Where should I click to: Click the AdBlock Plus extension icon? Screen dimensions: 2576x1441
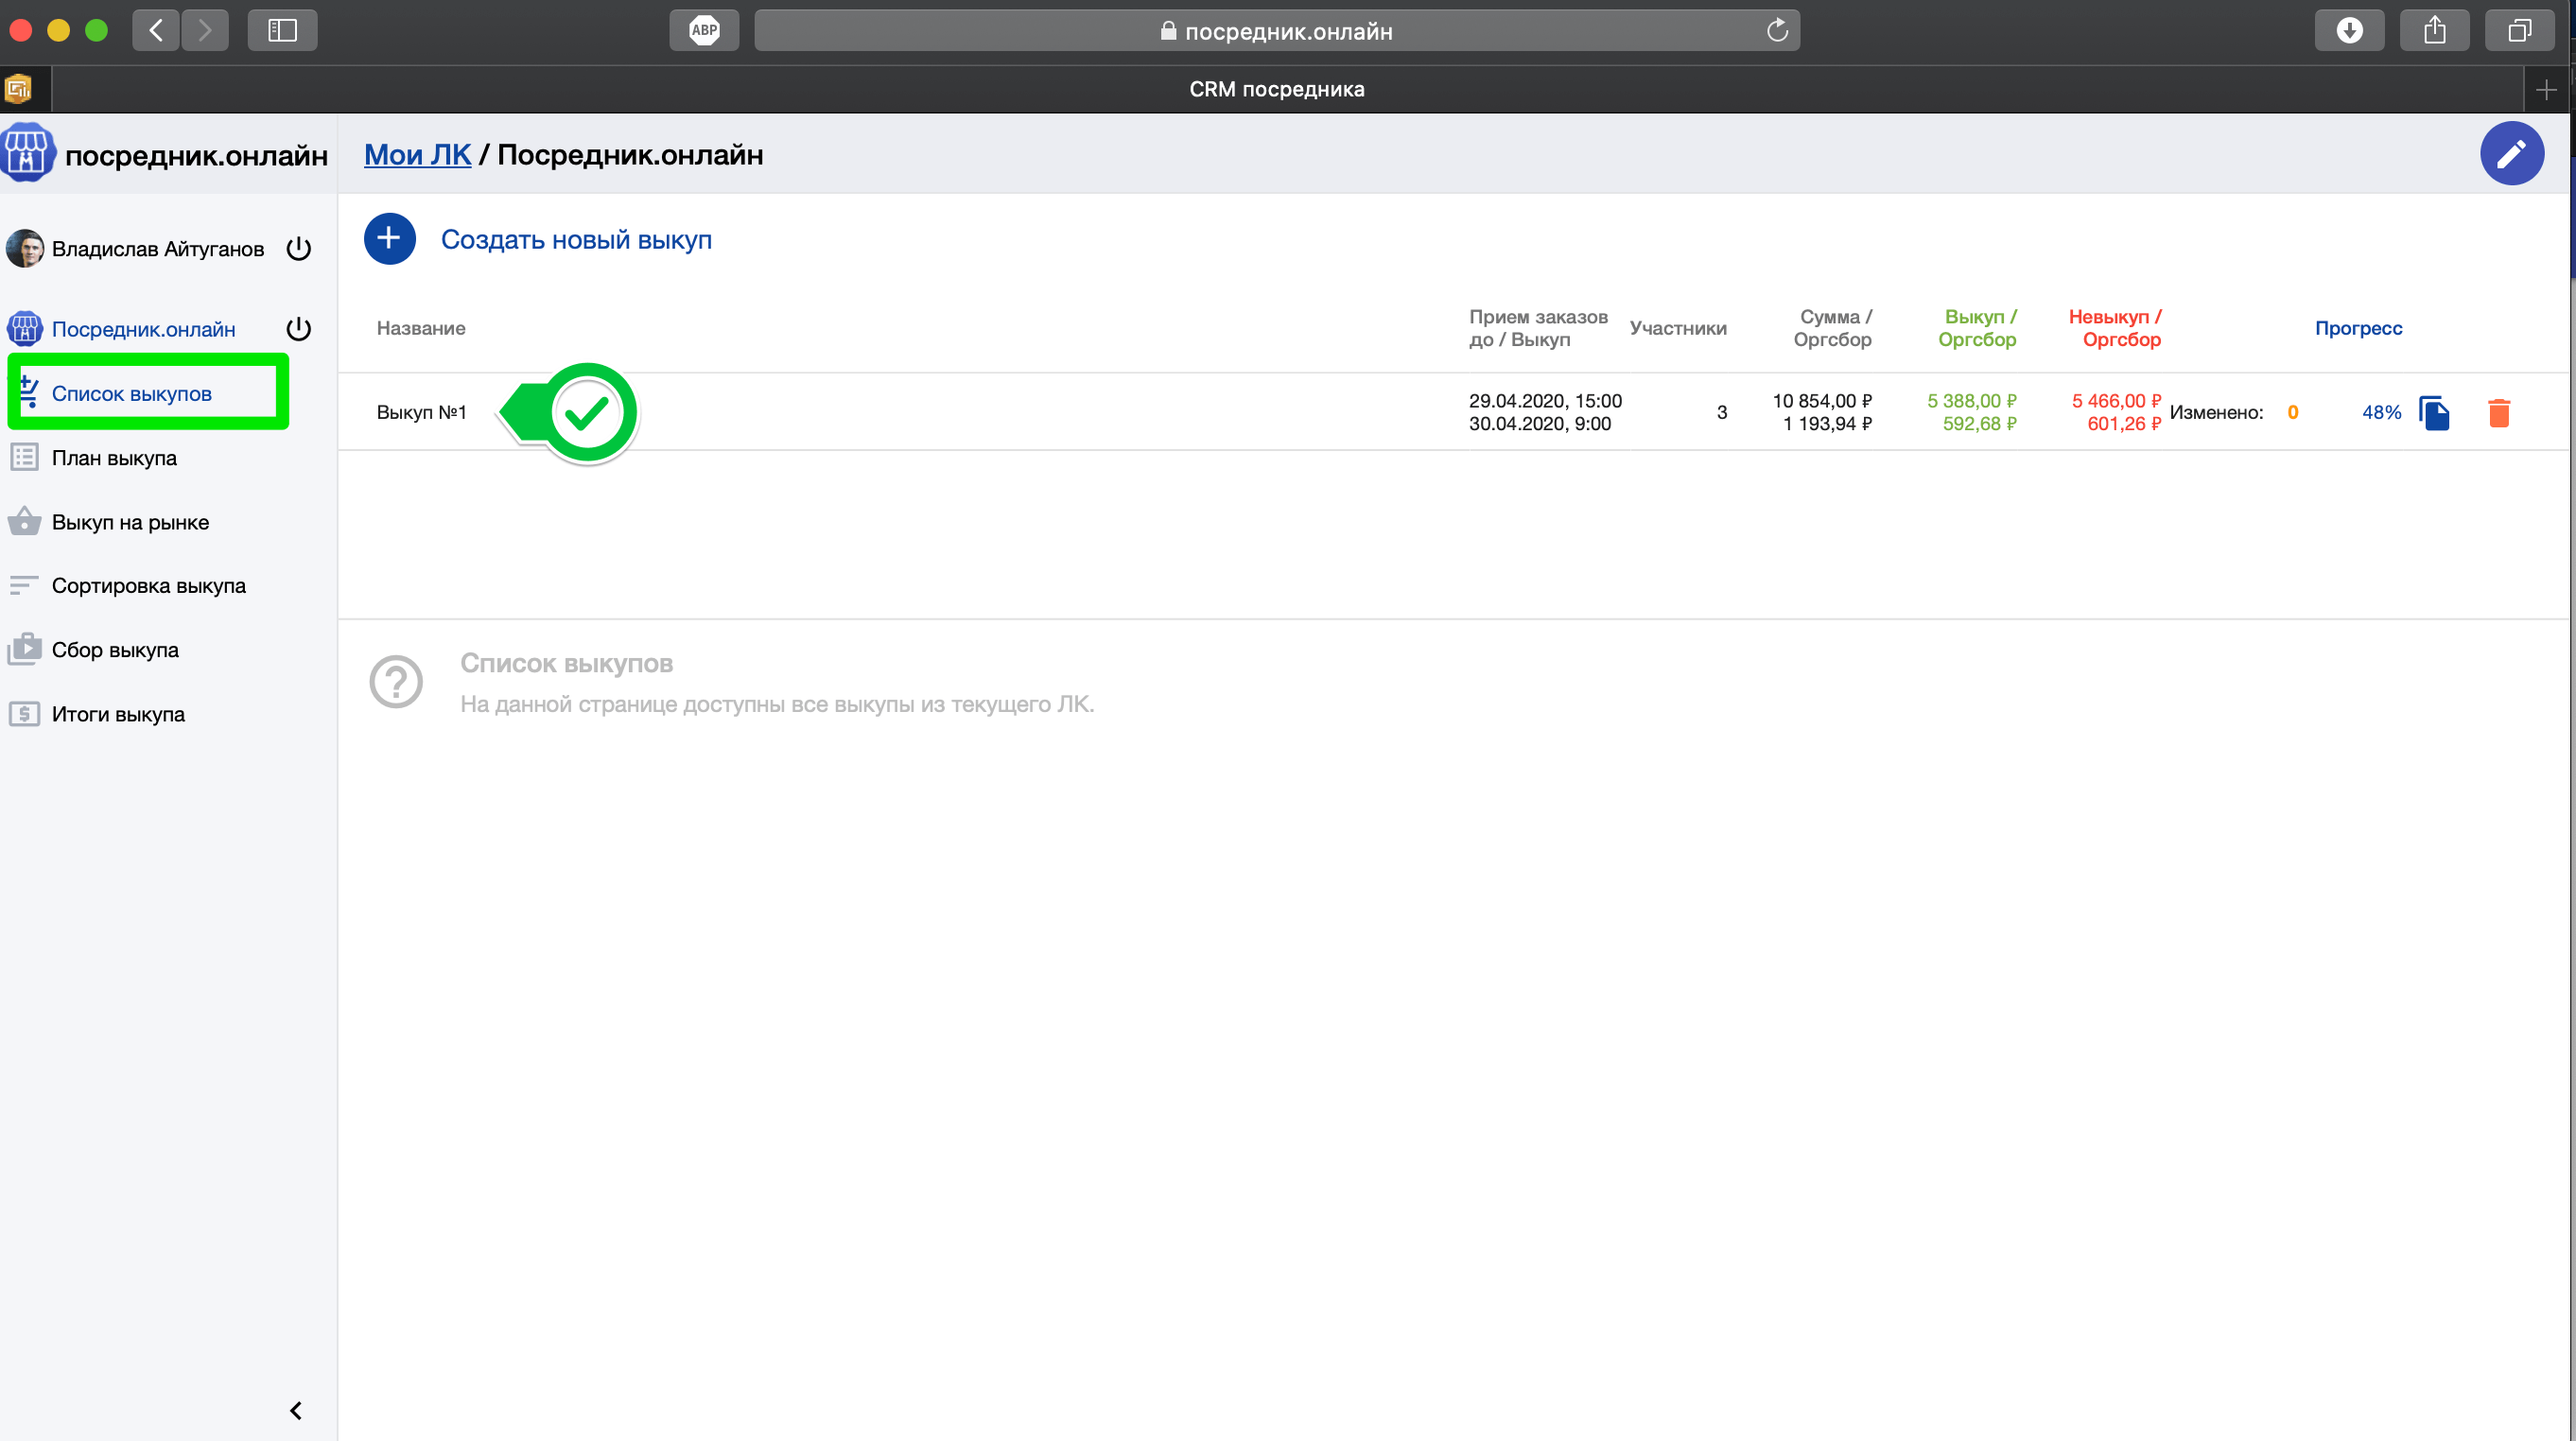(704, 30)
